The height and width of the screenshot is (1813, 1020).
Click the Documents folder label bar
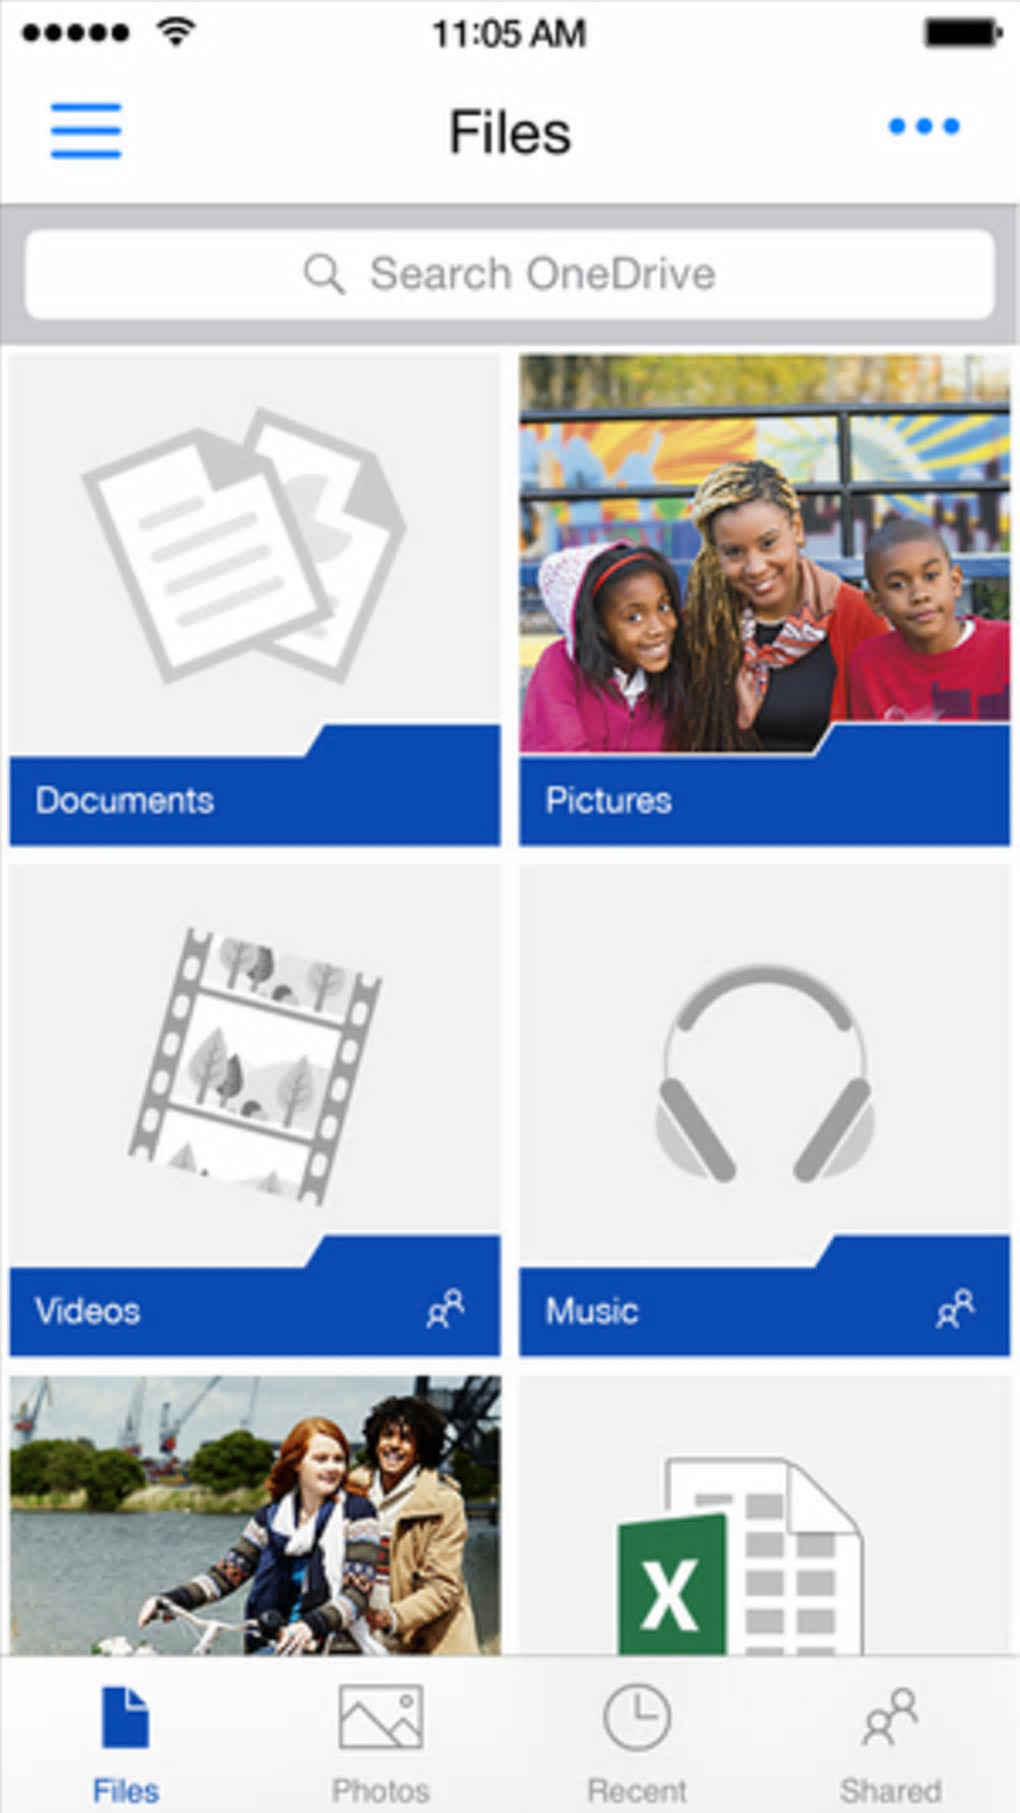255,800
